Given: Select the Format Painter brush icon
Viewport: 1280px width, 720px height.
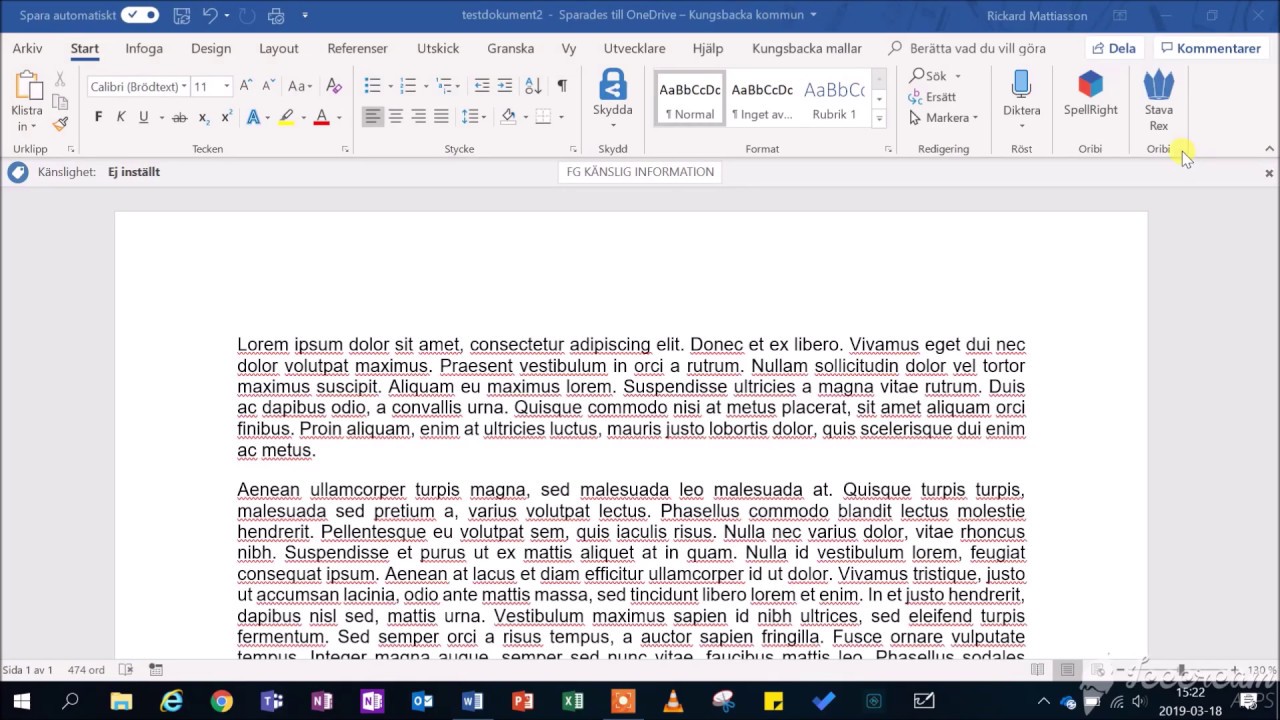Looking at the screenshot, I should tap(60, 124).
